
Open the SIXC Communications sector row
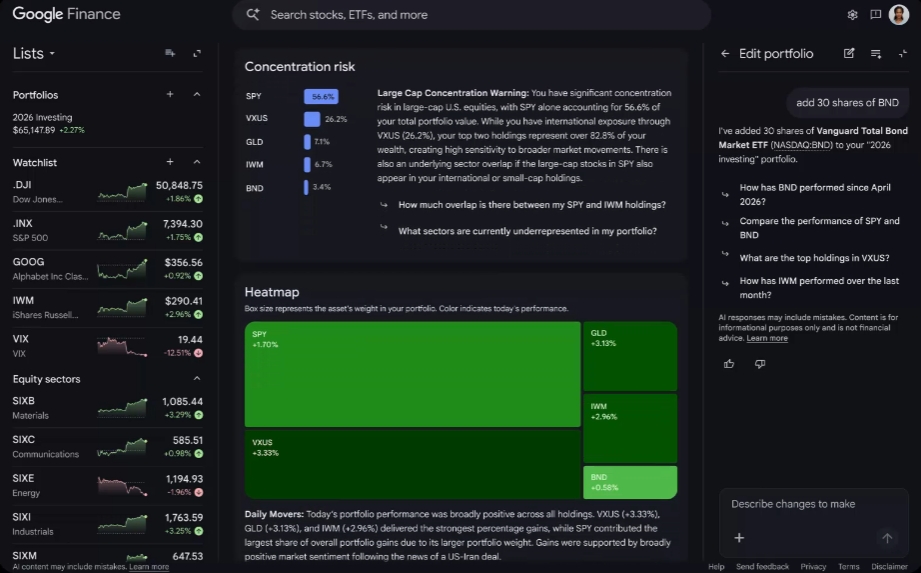coord(107,446)
